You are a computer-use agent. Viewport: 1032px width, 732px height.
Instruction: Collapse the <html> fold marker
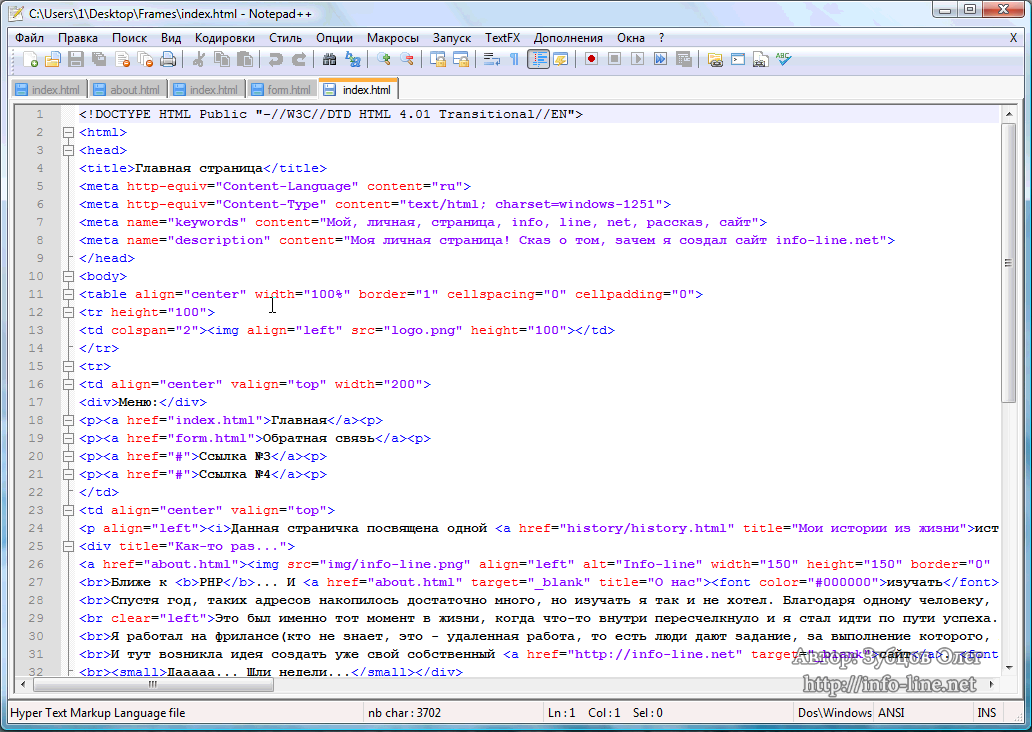[68, 132]
